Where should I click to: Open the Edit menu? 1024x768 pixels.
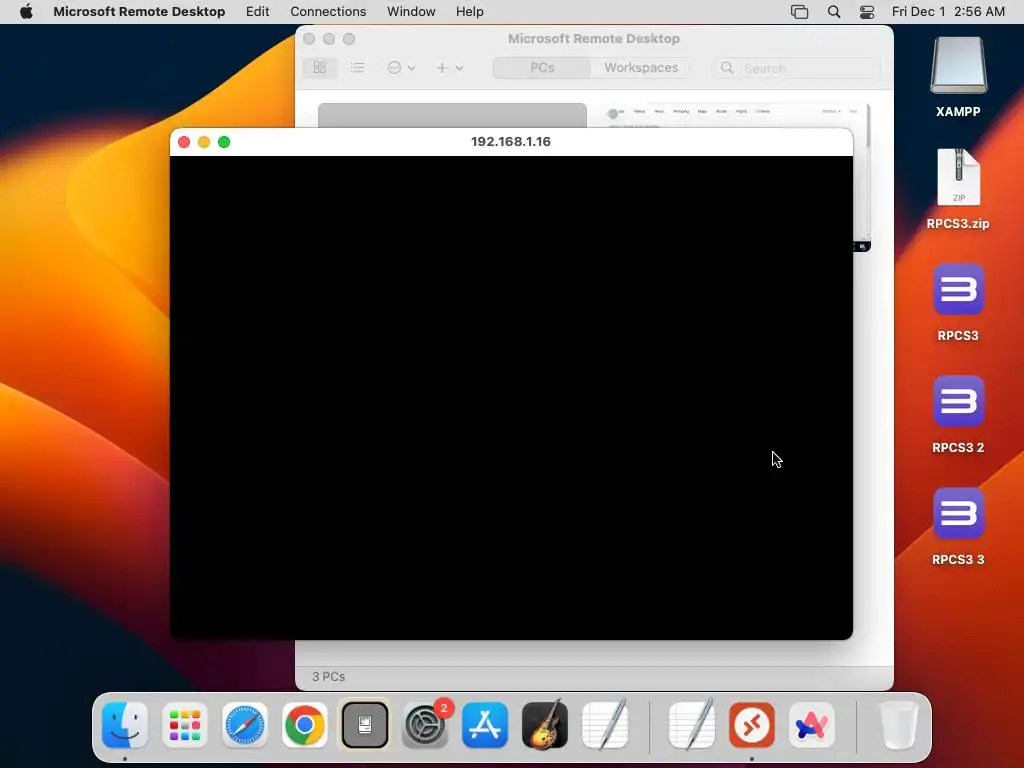coord(257,12)
